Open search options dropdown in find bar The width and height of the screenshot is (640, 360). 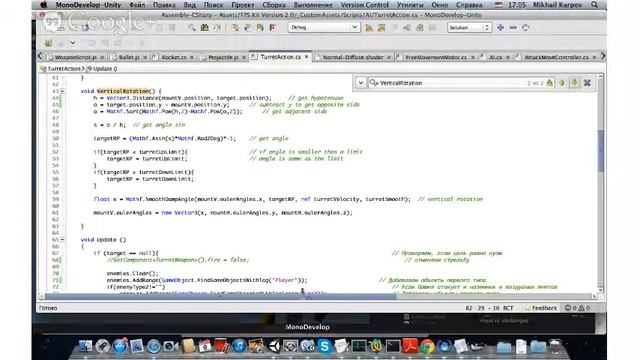click(x=360, y=83)
